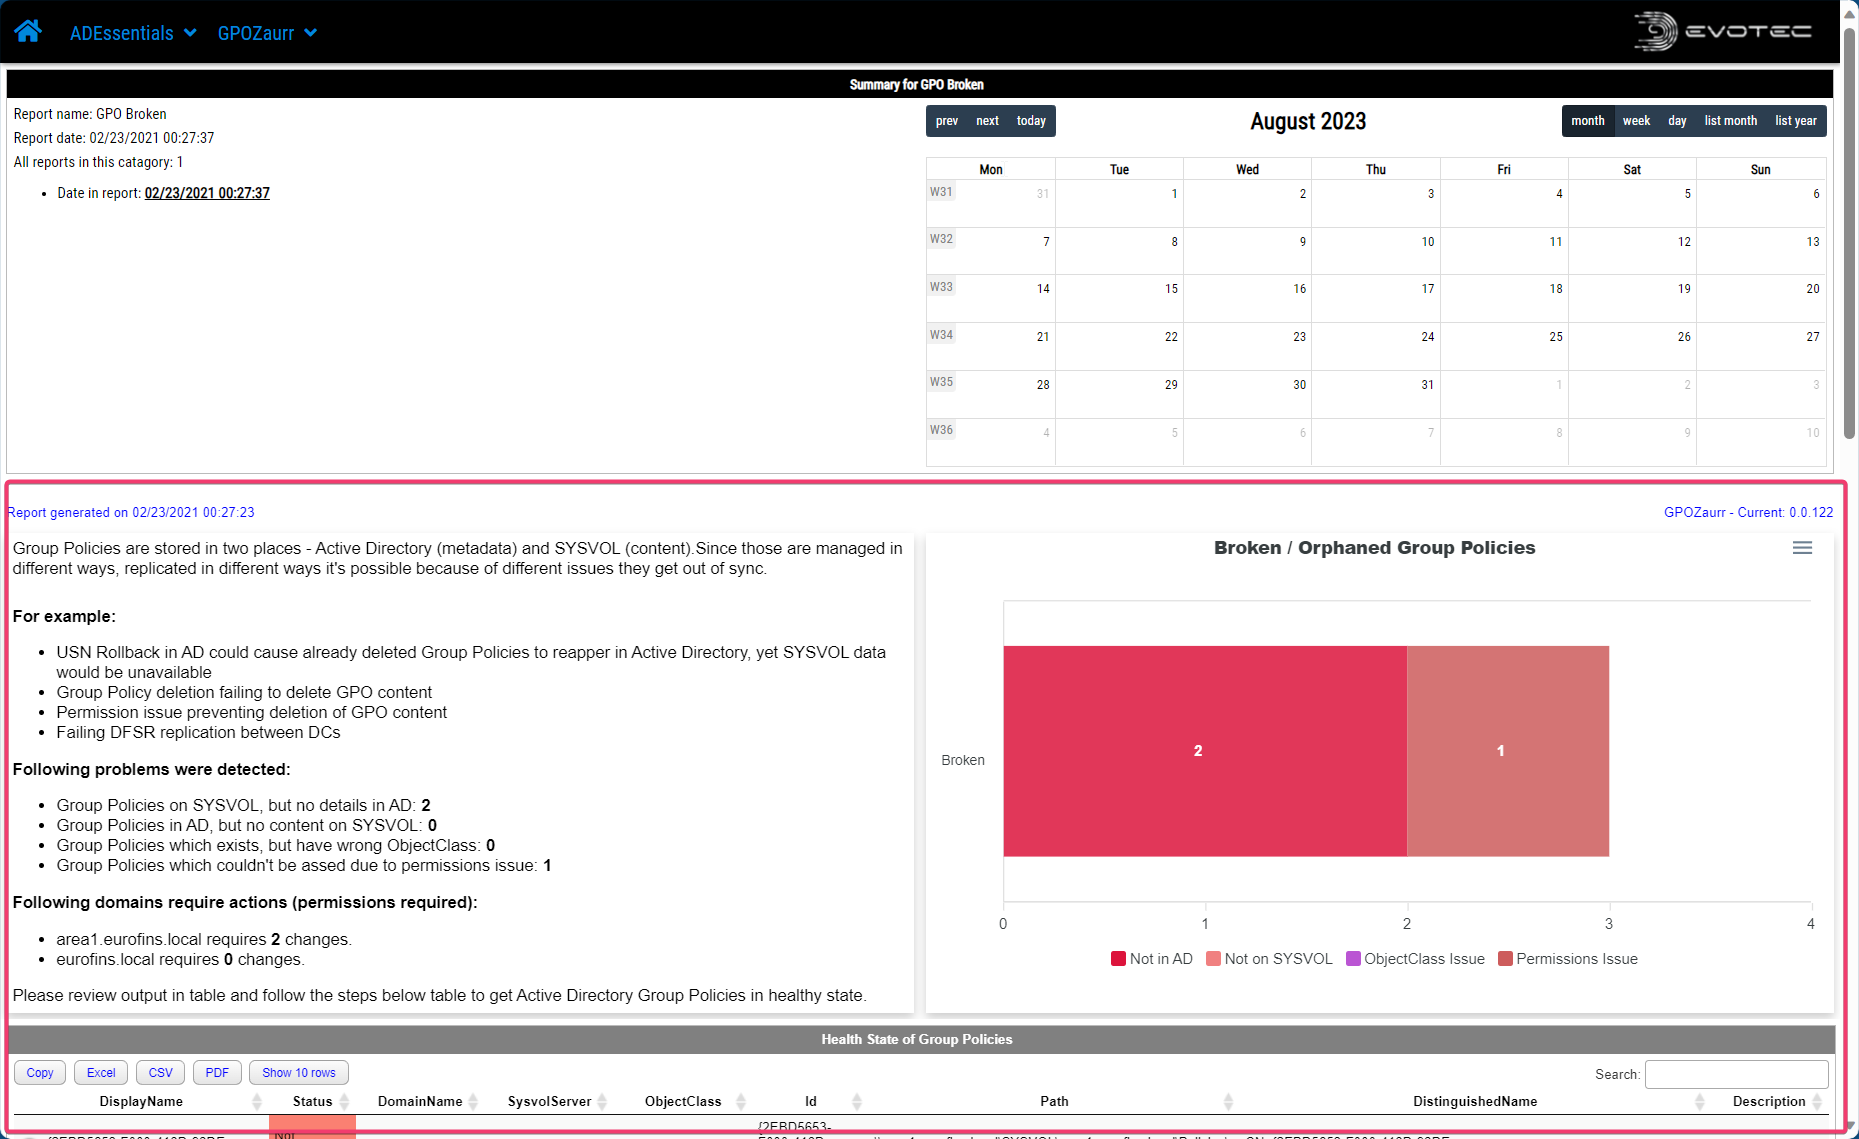
Task: Select the list month calendar view
Action: (1730, 120)
